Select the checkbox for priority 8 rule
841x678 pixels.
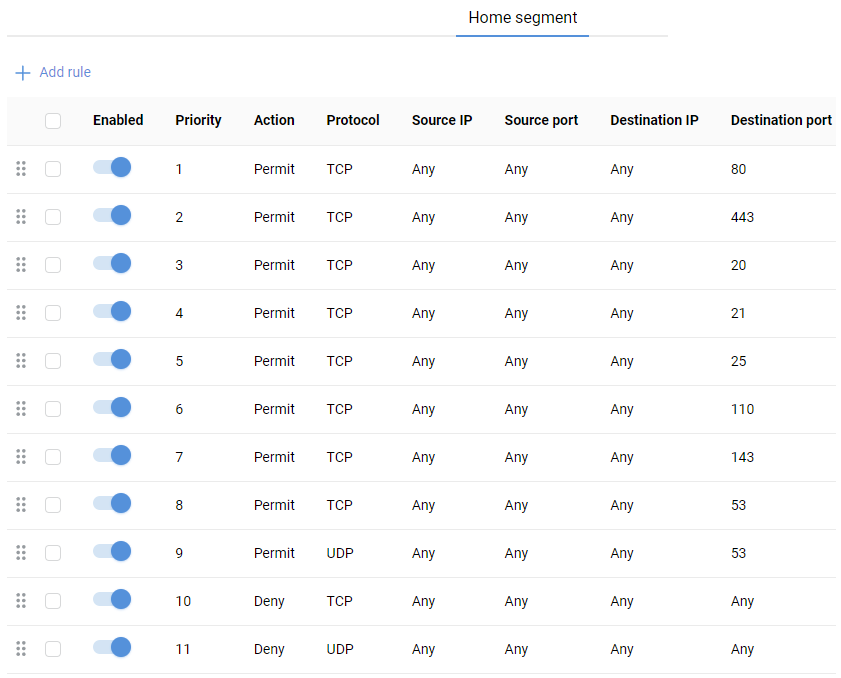pyautogui.click(x=53, y=505)
